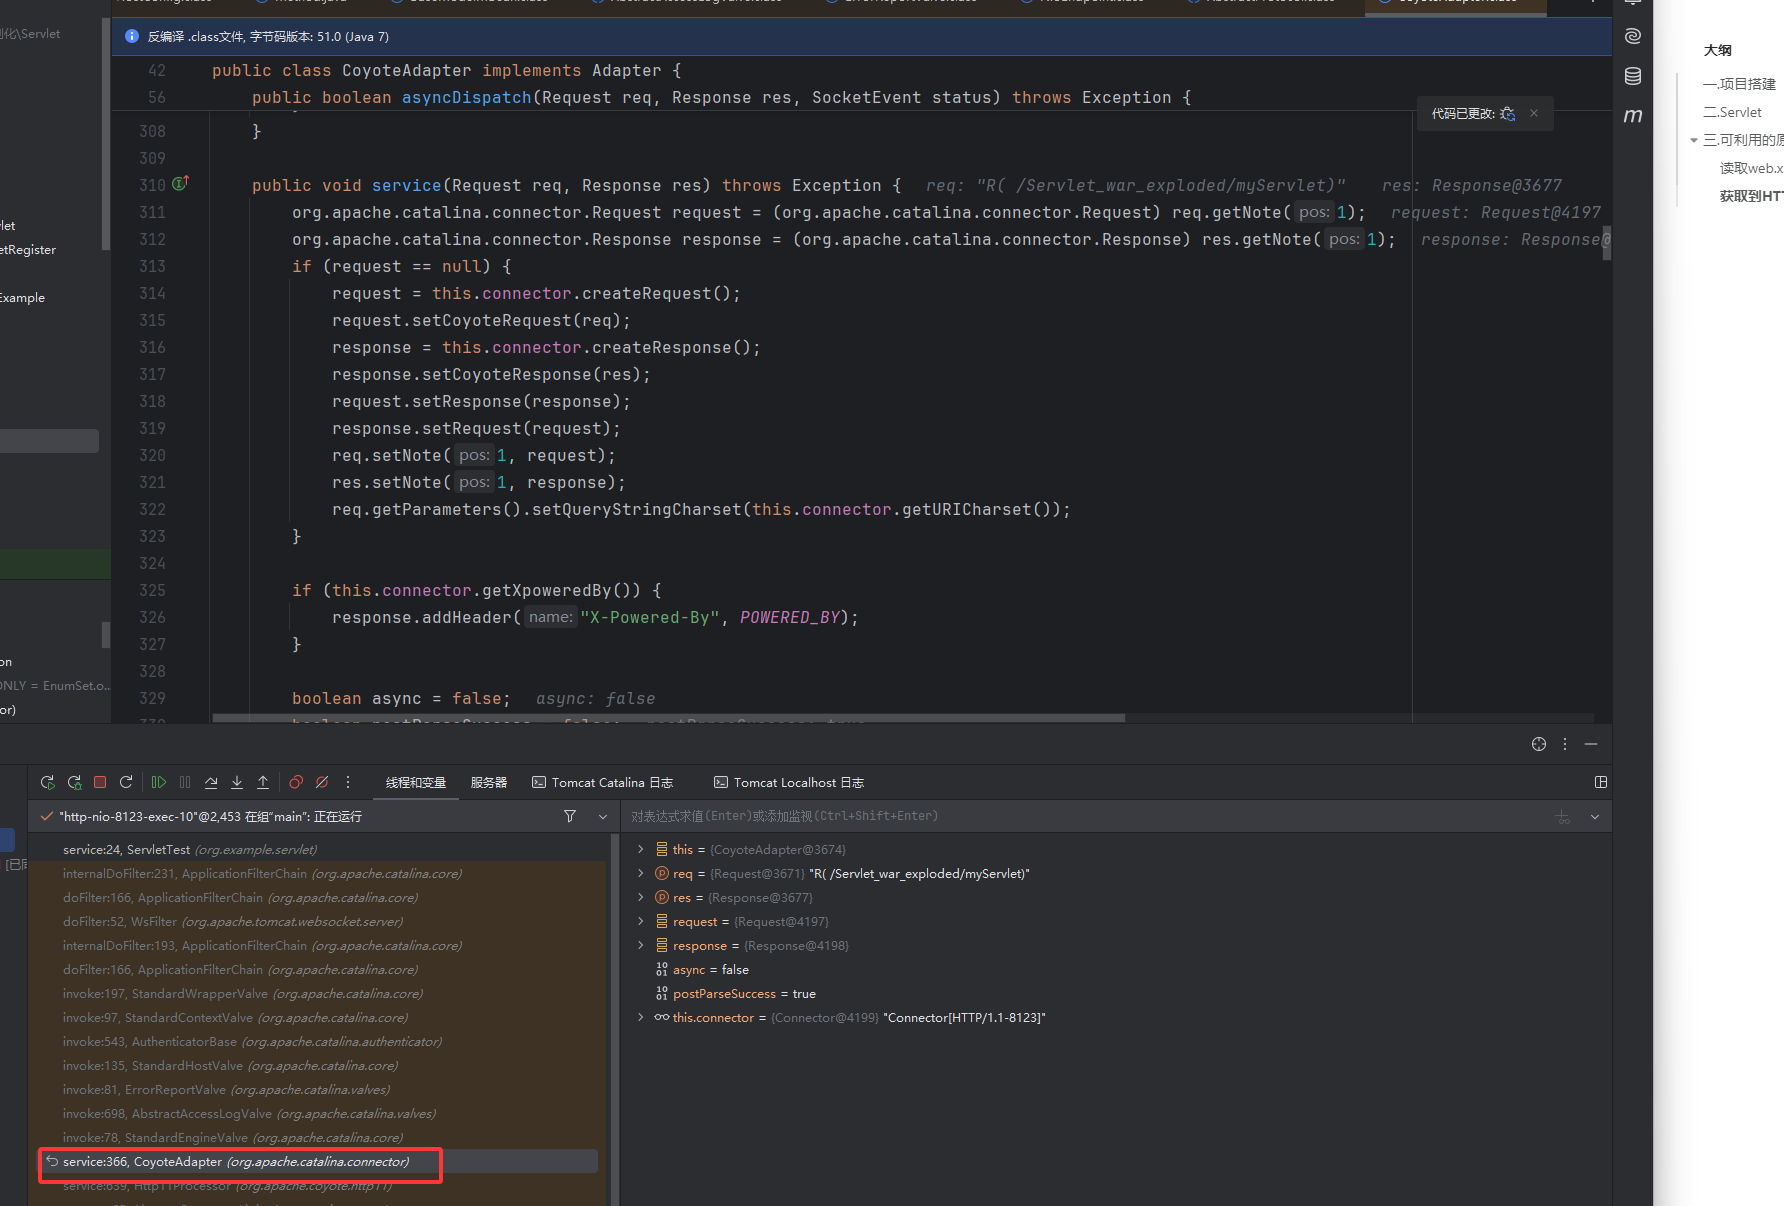Open the Database tool window icon
This screenshot has width=1784, height=1206.
pos(1633,76)
